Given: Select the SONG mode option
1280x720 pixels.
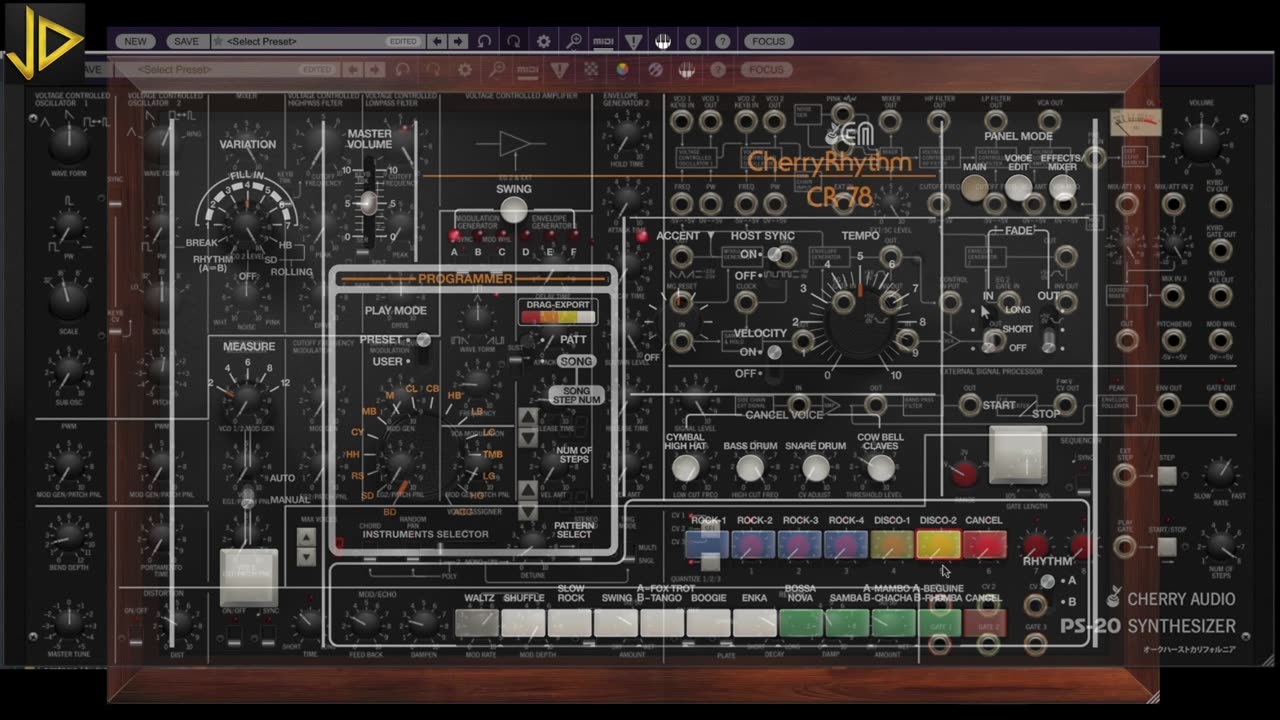Looking at the screenshot, I should (576, 361).
